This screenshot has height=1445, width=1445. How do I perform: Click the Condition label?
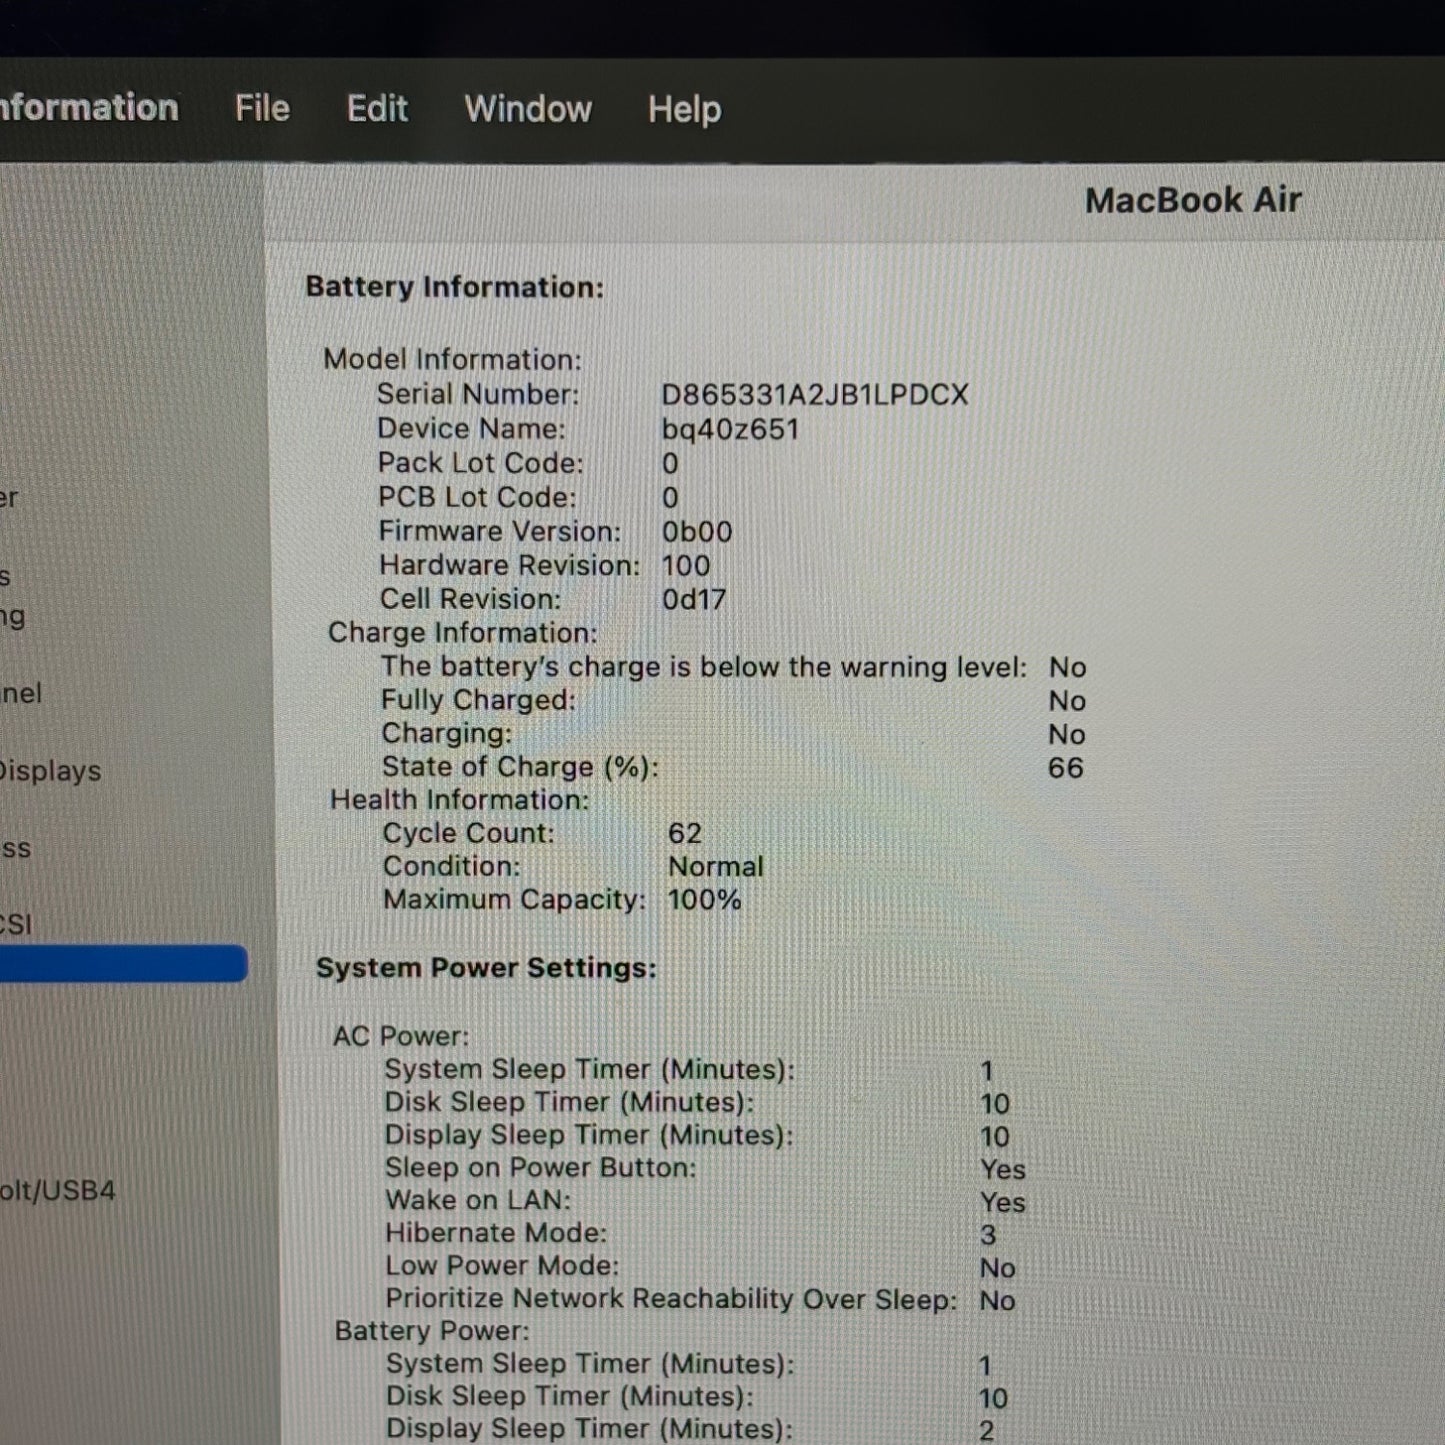452,866
